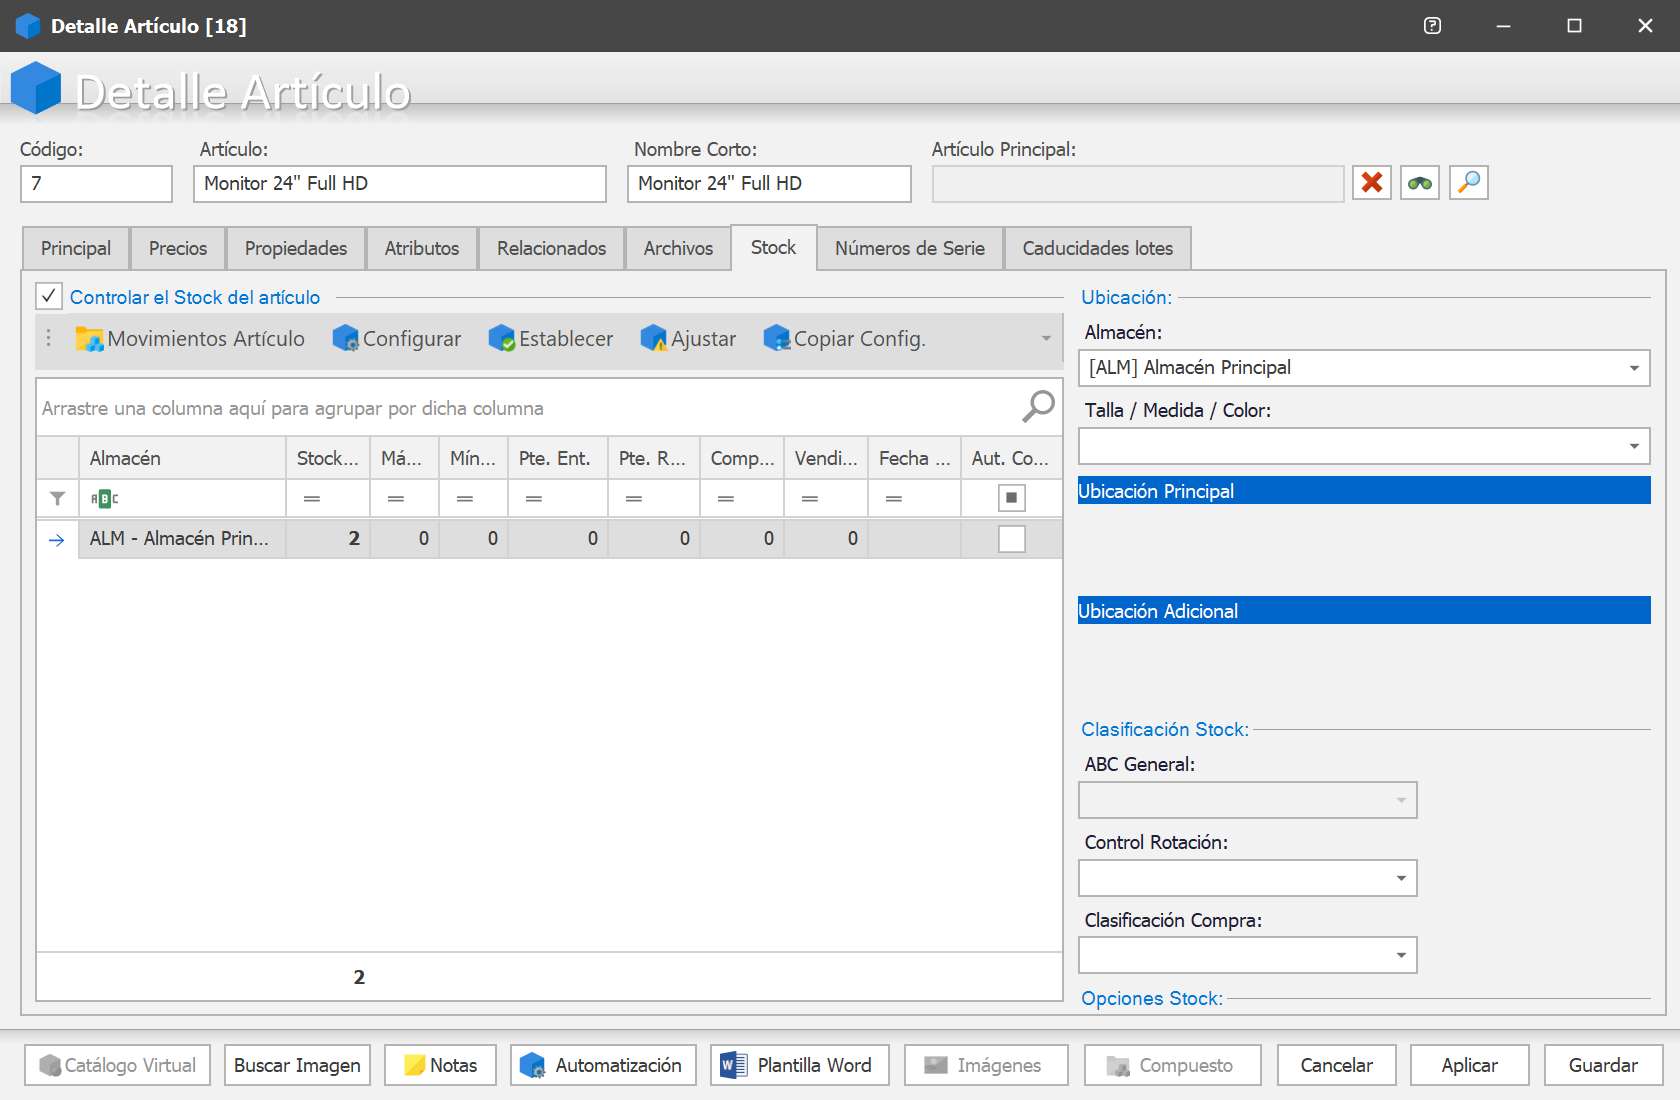Switch to the Precios tab
The image size is (1680, 1100).
click(x=178, y=248)
